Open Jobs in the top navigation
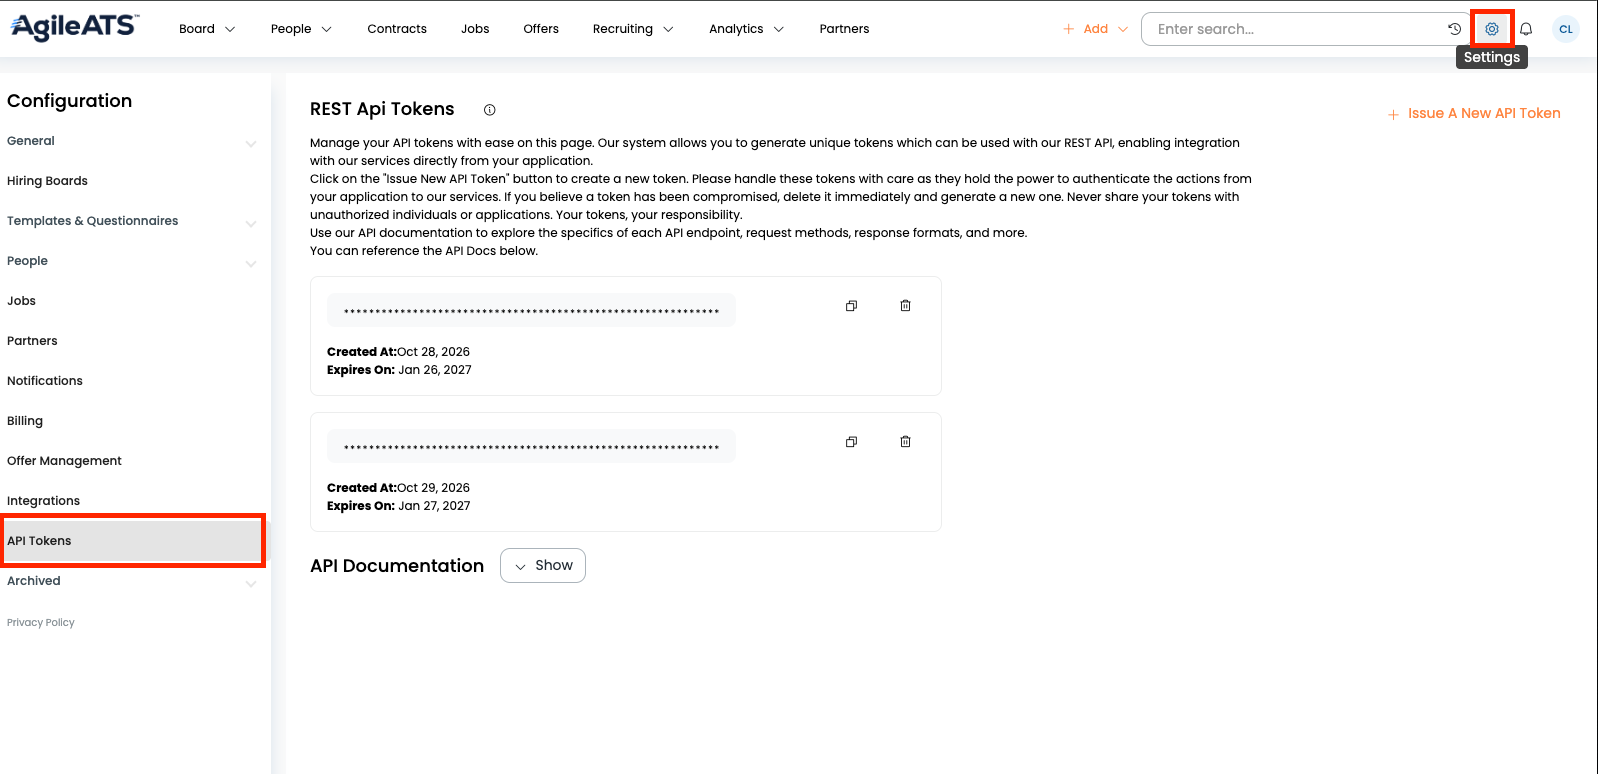The width and height of the screenshot is (1598, 774). click(x=475, y=29)
